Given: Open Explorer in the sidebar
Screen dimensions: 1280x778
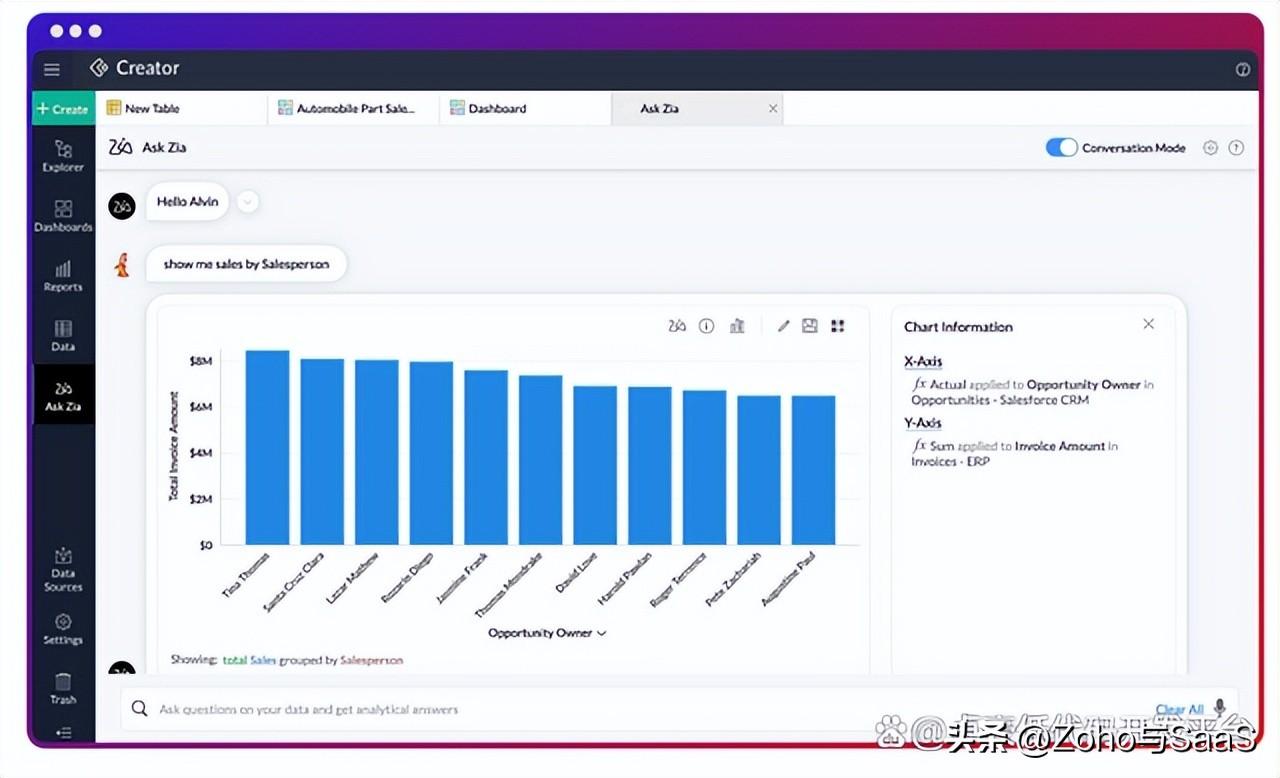Looking at the screenshot, I should click(63, 156).
